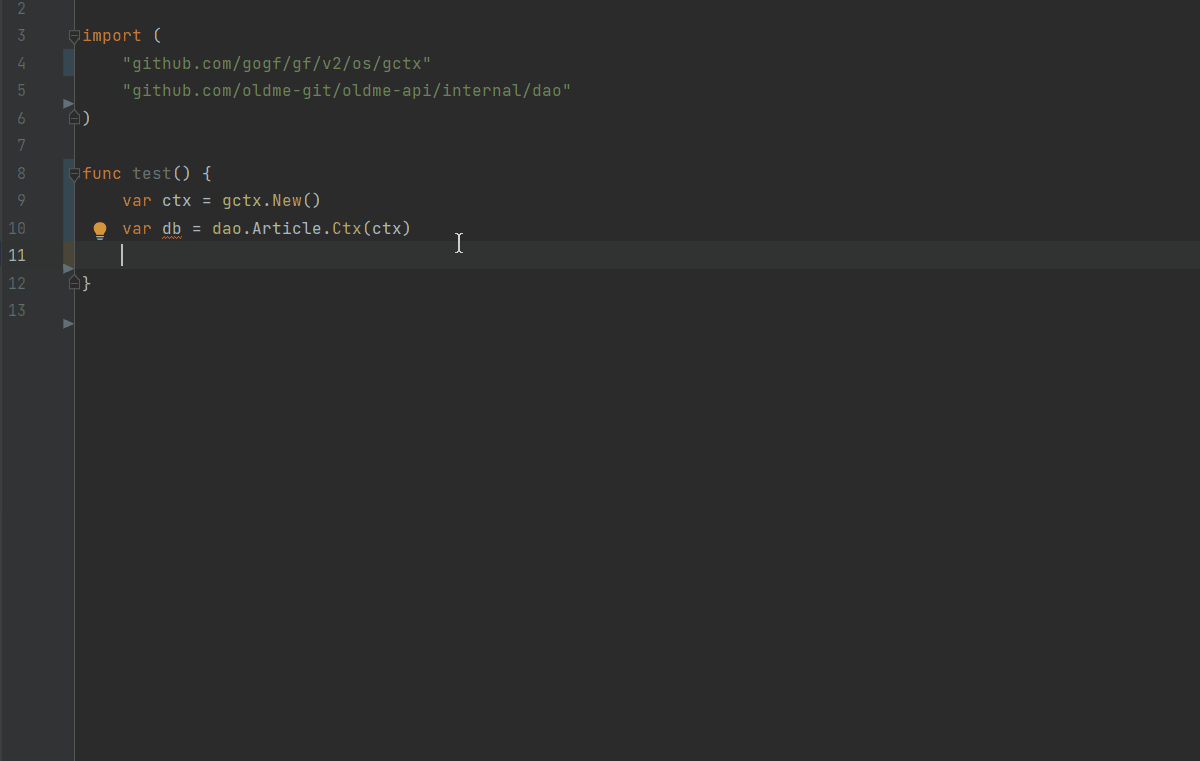Place cursor on empty line 13
Viewport: 1200px width, 761px height.
pyautogui.click(x=300, y=310)
